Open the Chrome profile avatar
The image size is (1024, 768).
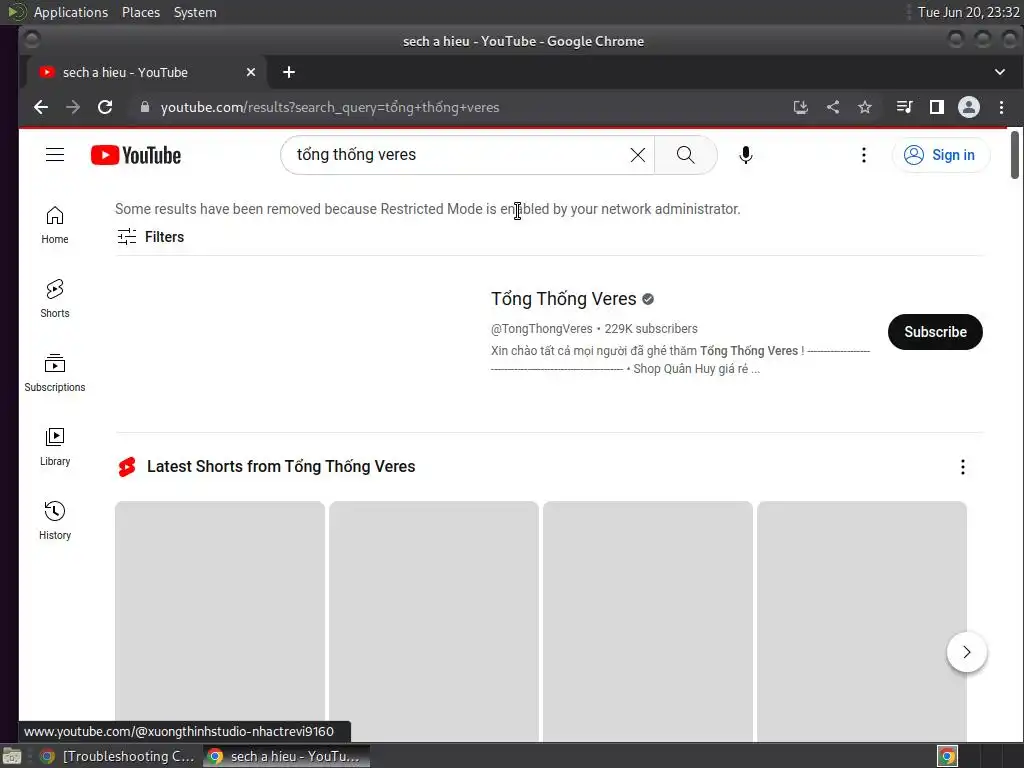pos(968,107)
